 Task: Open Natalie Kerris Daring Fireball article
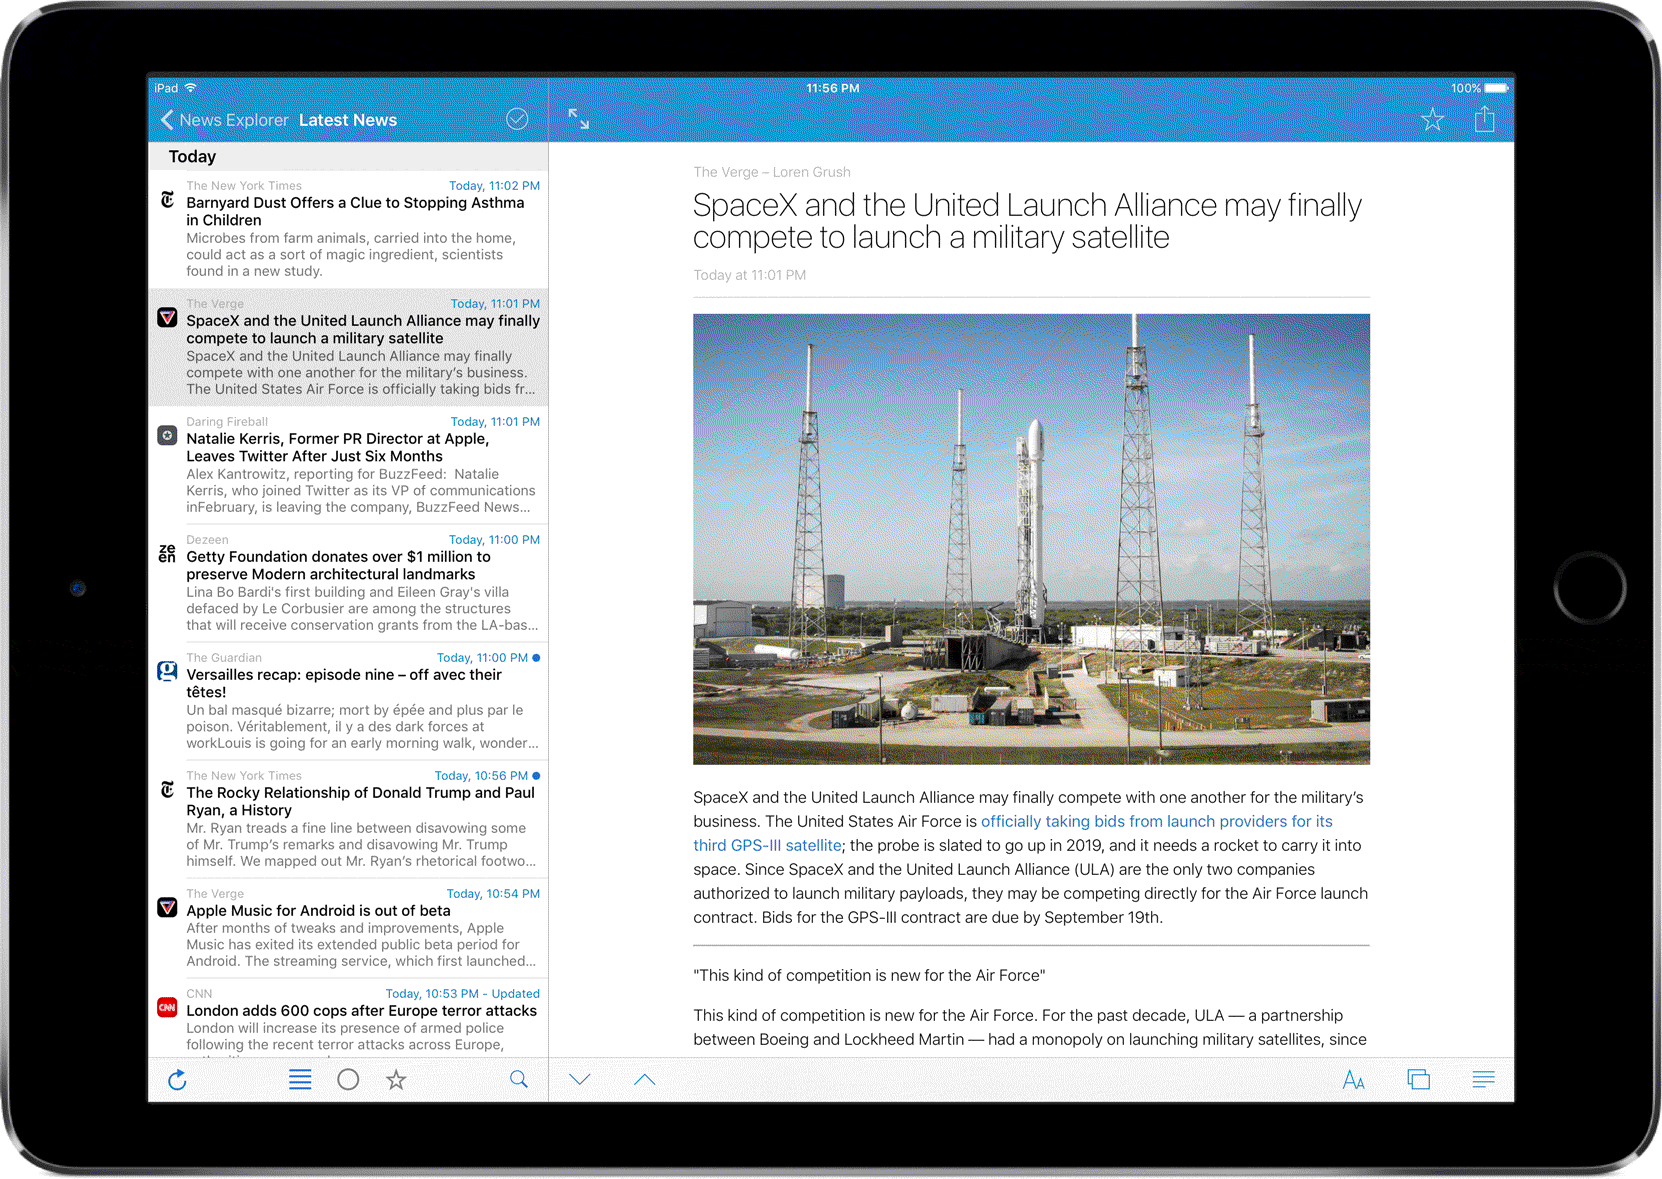click(x=348, y=466)
